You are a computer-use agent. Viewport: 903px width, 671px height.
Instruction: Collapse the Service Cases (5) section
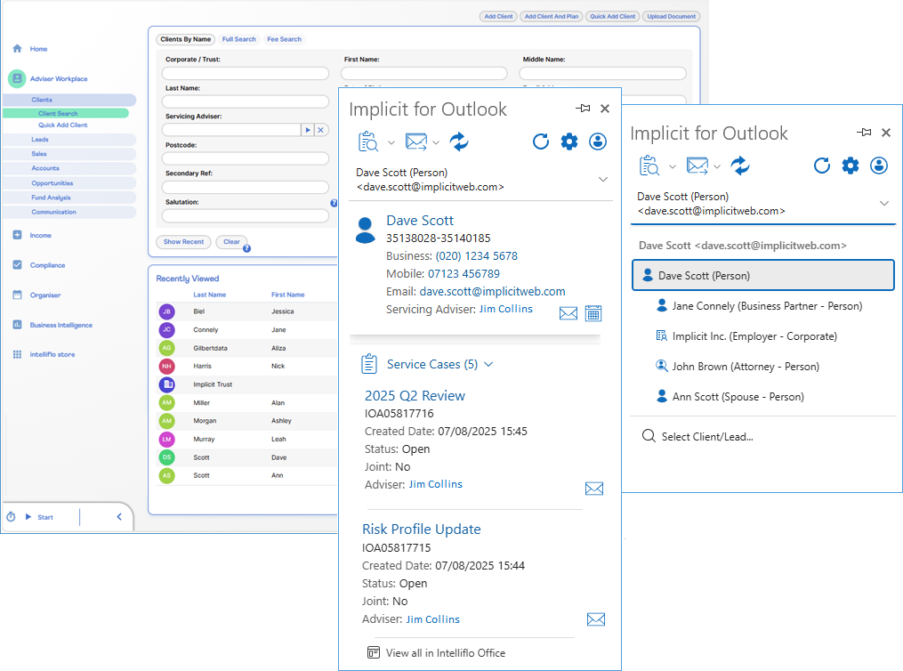point(489,365)
